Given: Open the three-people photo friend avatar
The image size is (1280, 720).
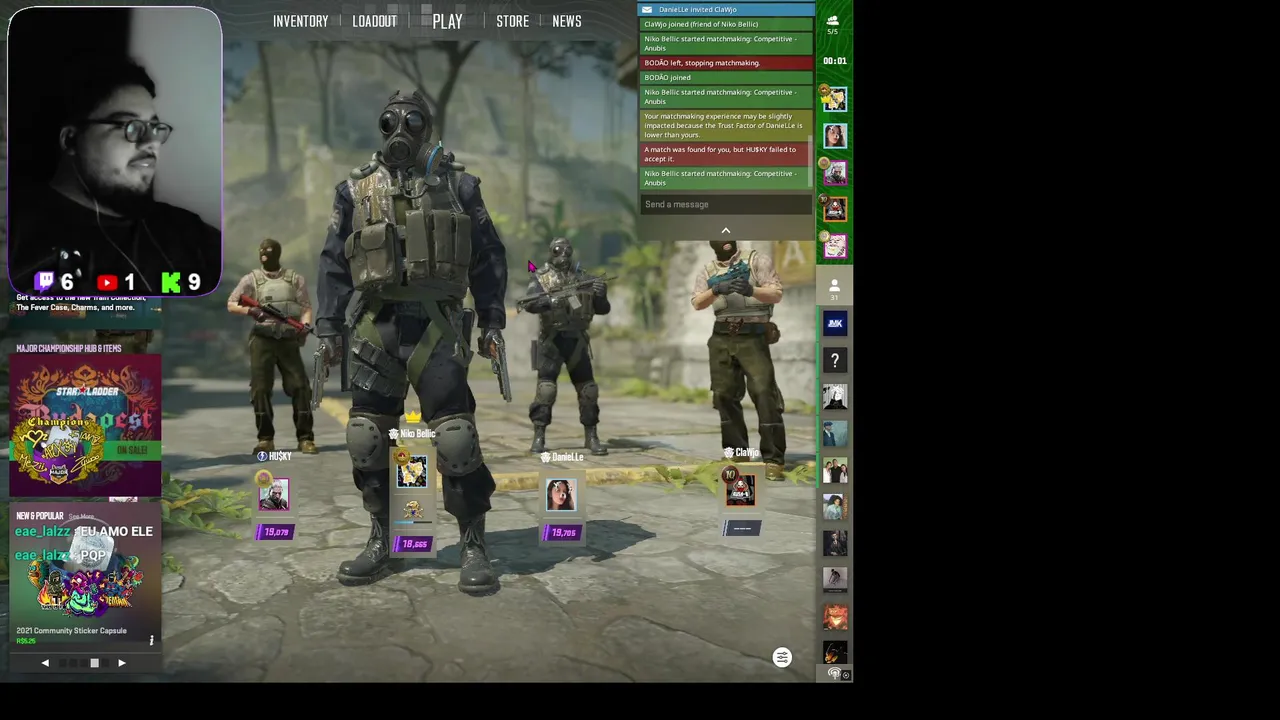Looking at the screenshot, I should (x=835, y=470).
